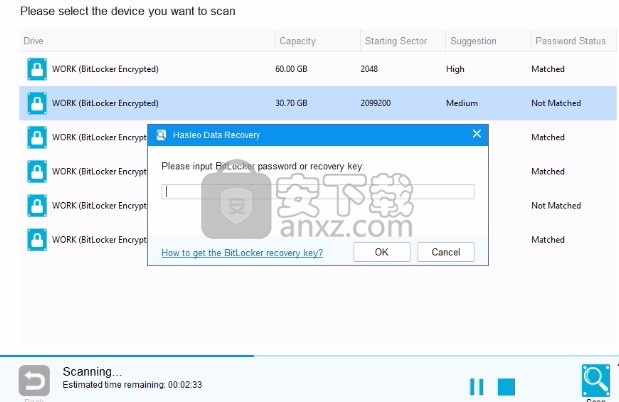
Task: Click the 30.70 GB capacity cell
Action: 291,103
